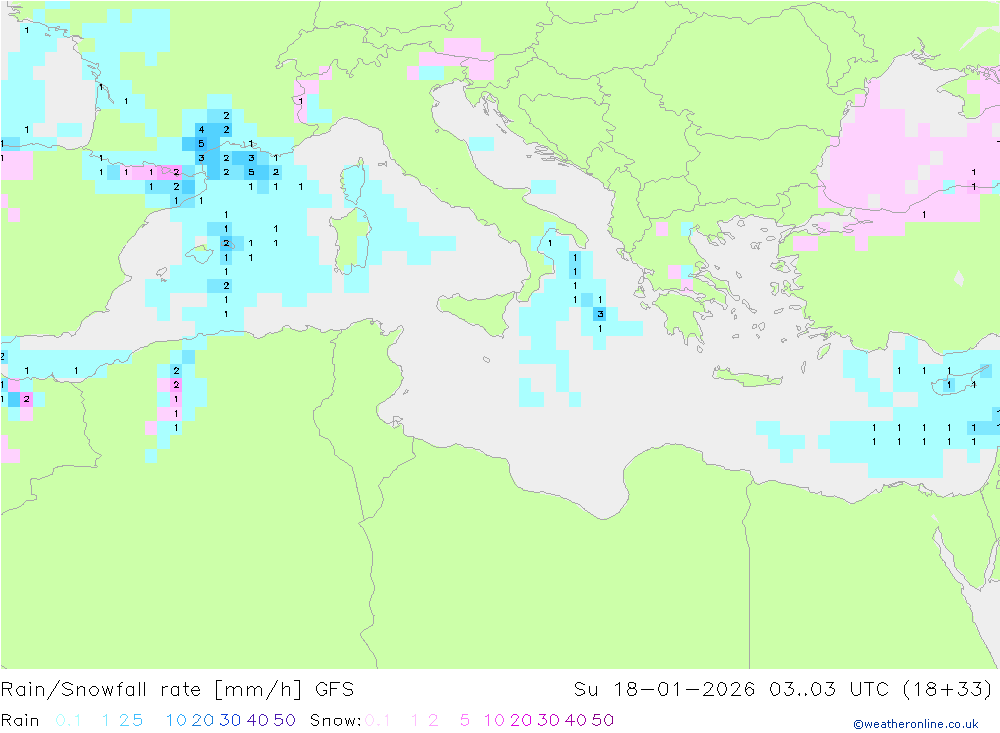Select the Rain legend value 50
The height and width of the screenshot is (733, 1000).
tap(284, 720)
